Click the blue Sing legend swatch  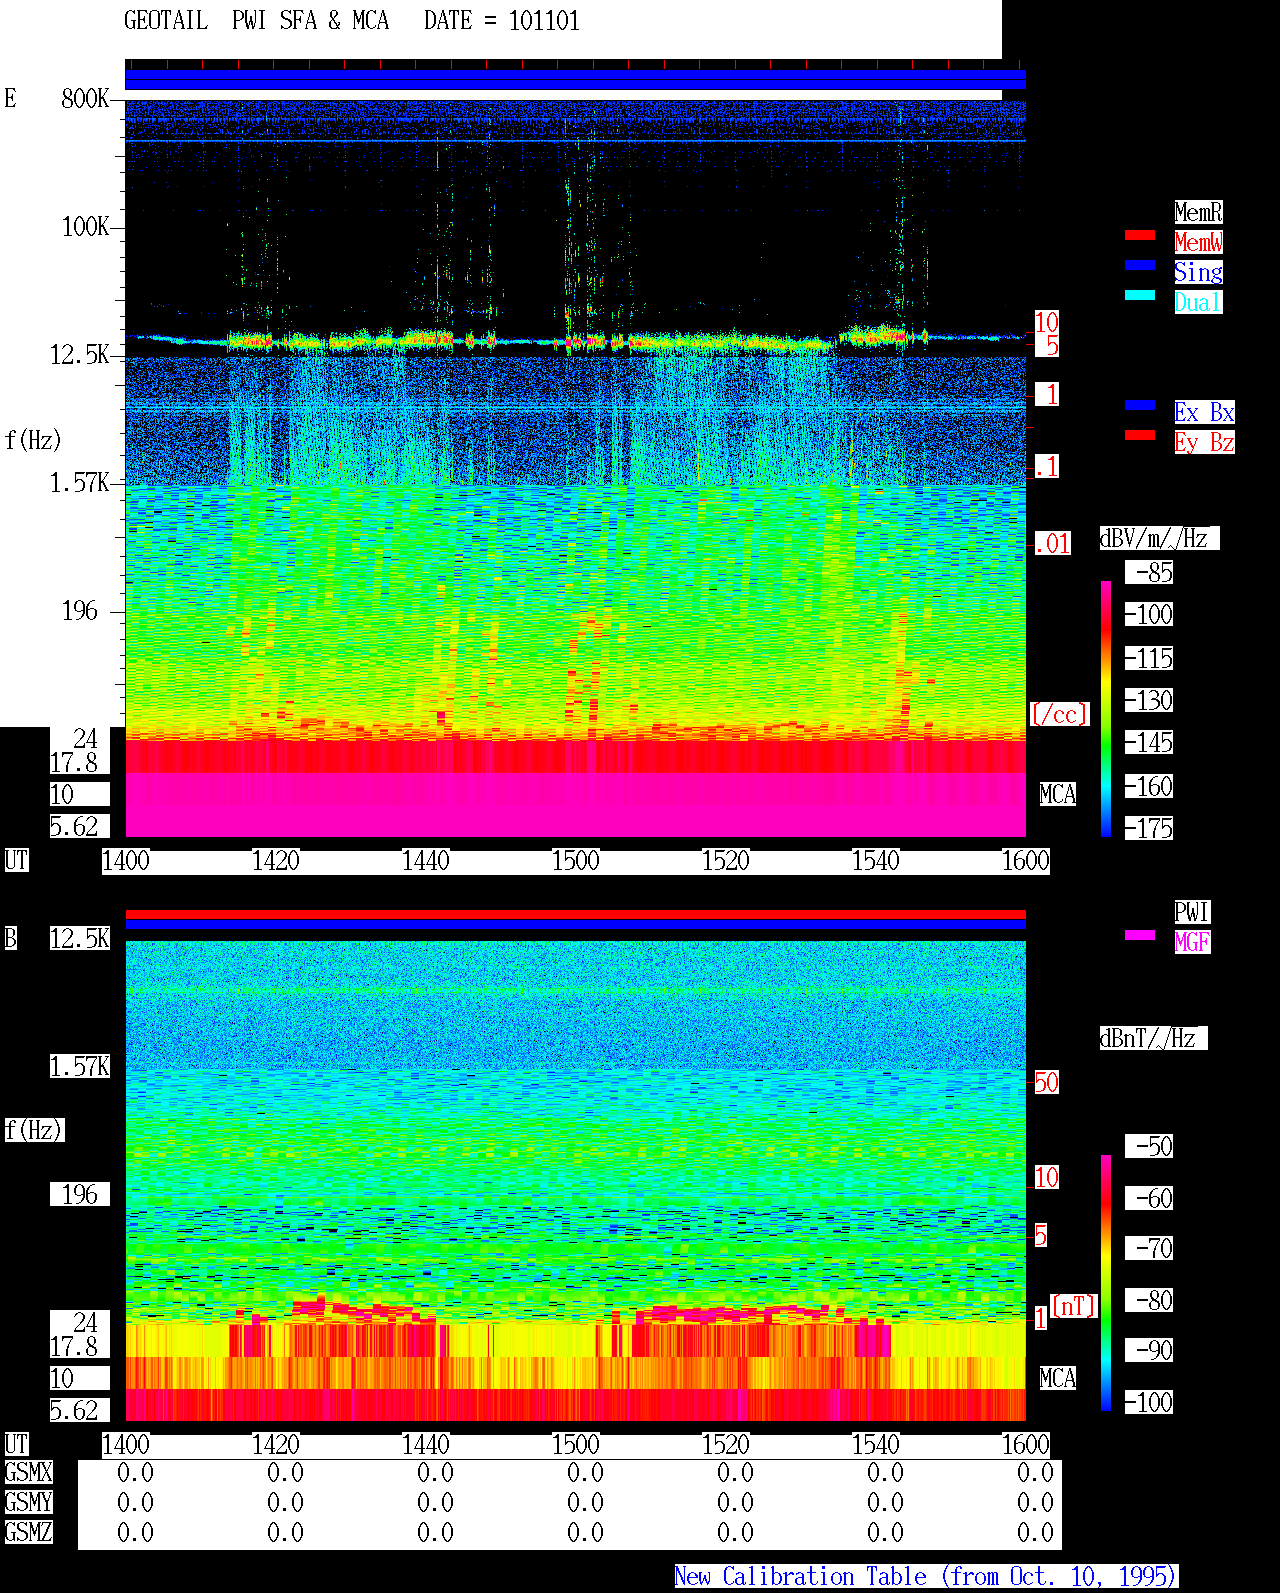click(x=1140, y=265)
